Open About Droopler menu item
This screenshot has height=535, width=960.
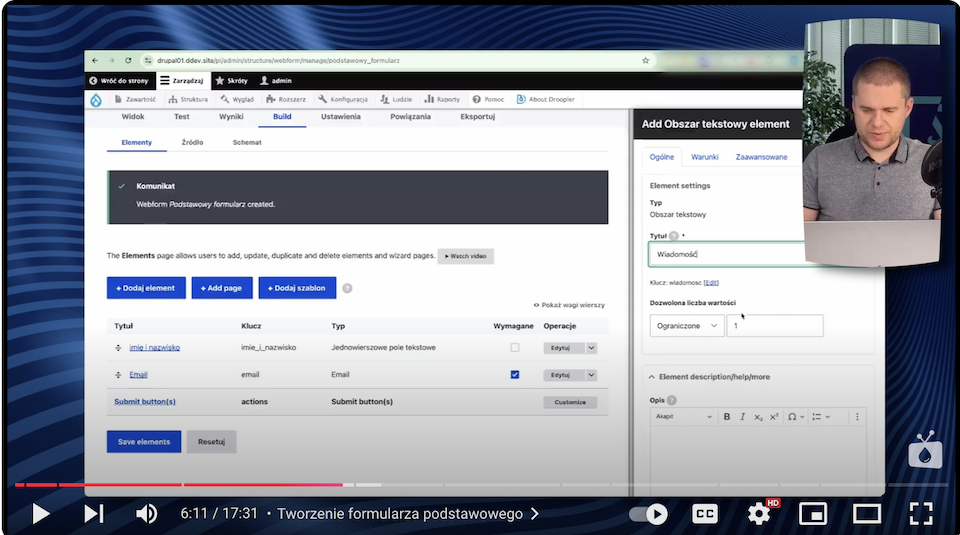[546, 99]
